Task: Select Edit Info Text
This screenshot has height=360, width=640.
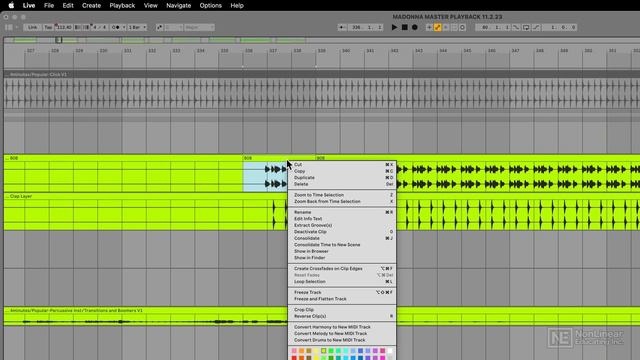Action: (x=342, y=219)
